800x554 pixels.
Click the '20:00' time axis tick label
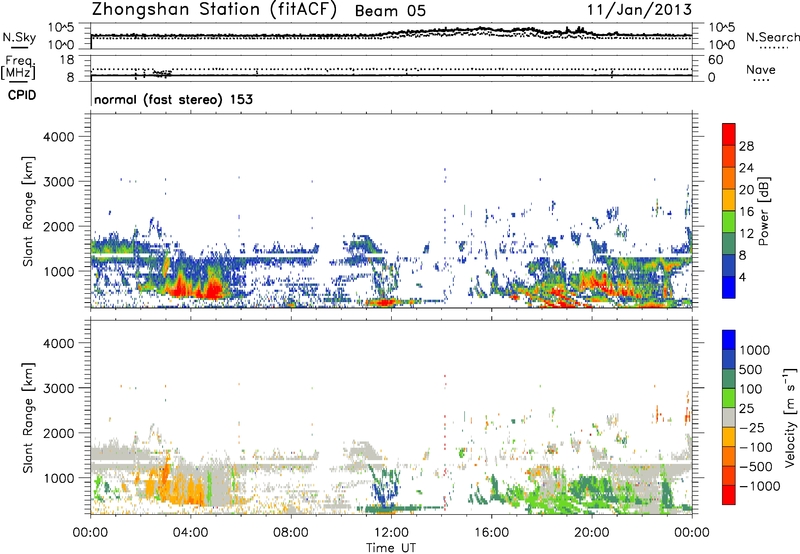pyautogui.click(x=591, y=533)
